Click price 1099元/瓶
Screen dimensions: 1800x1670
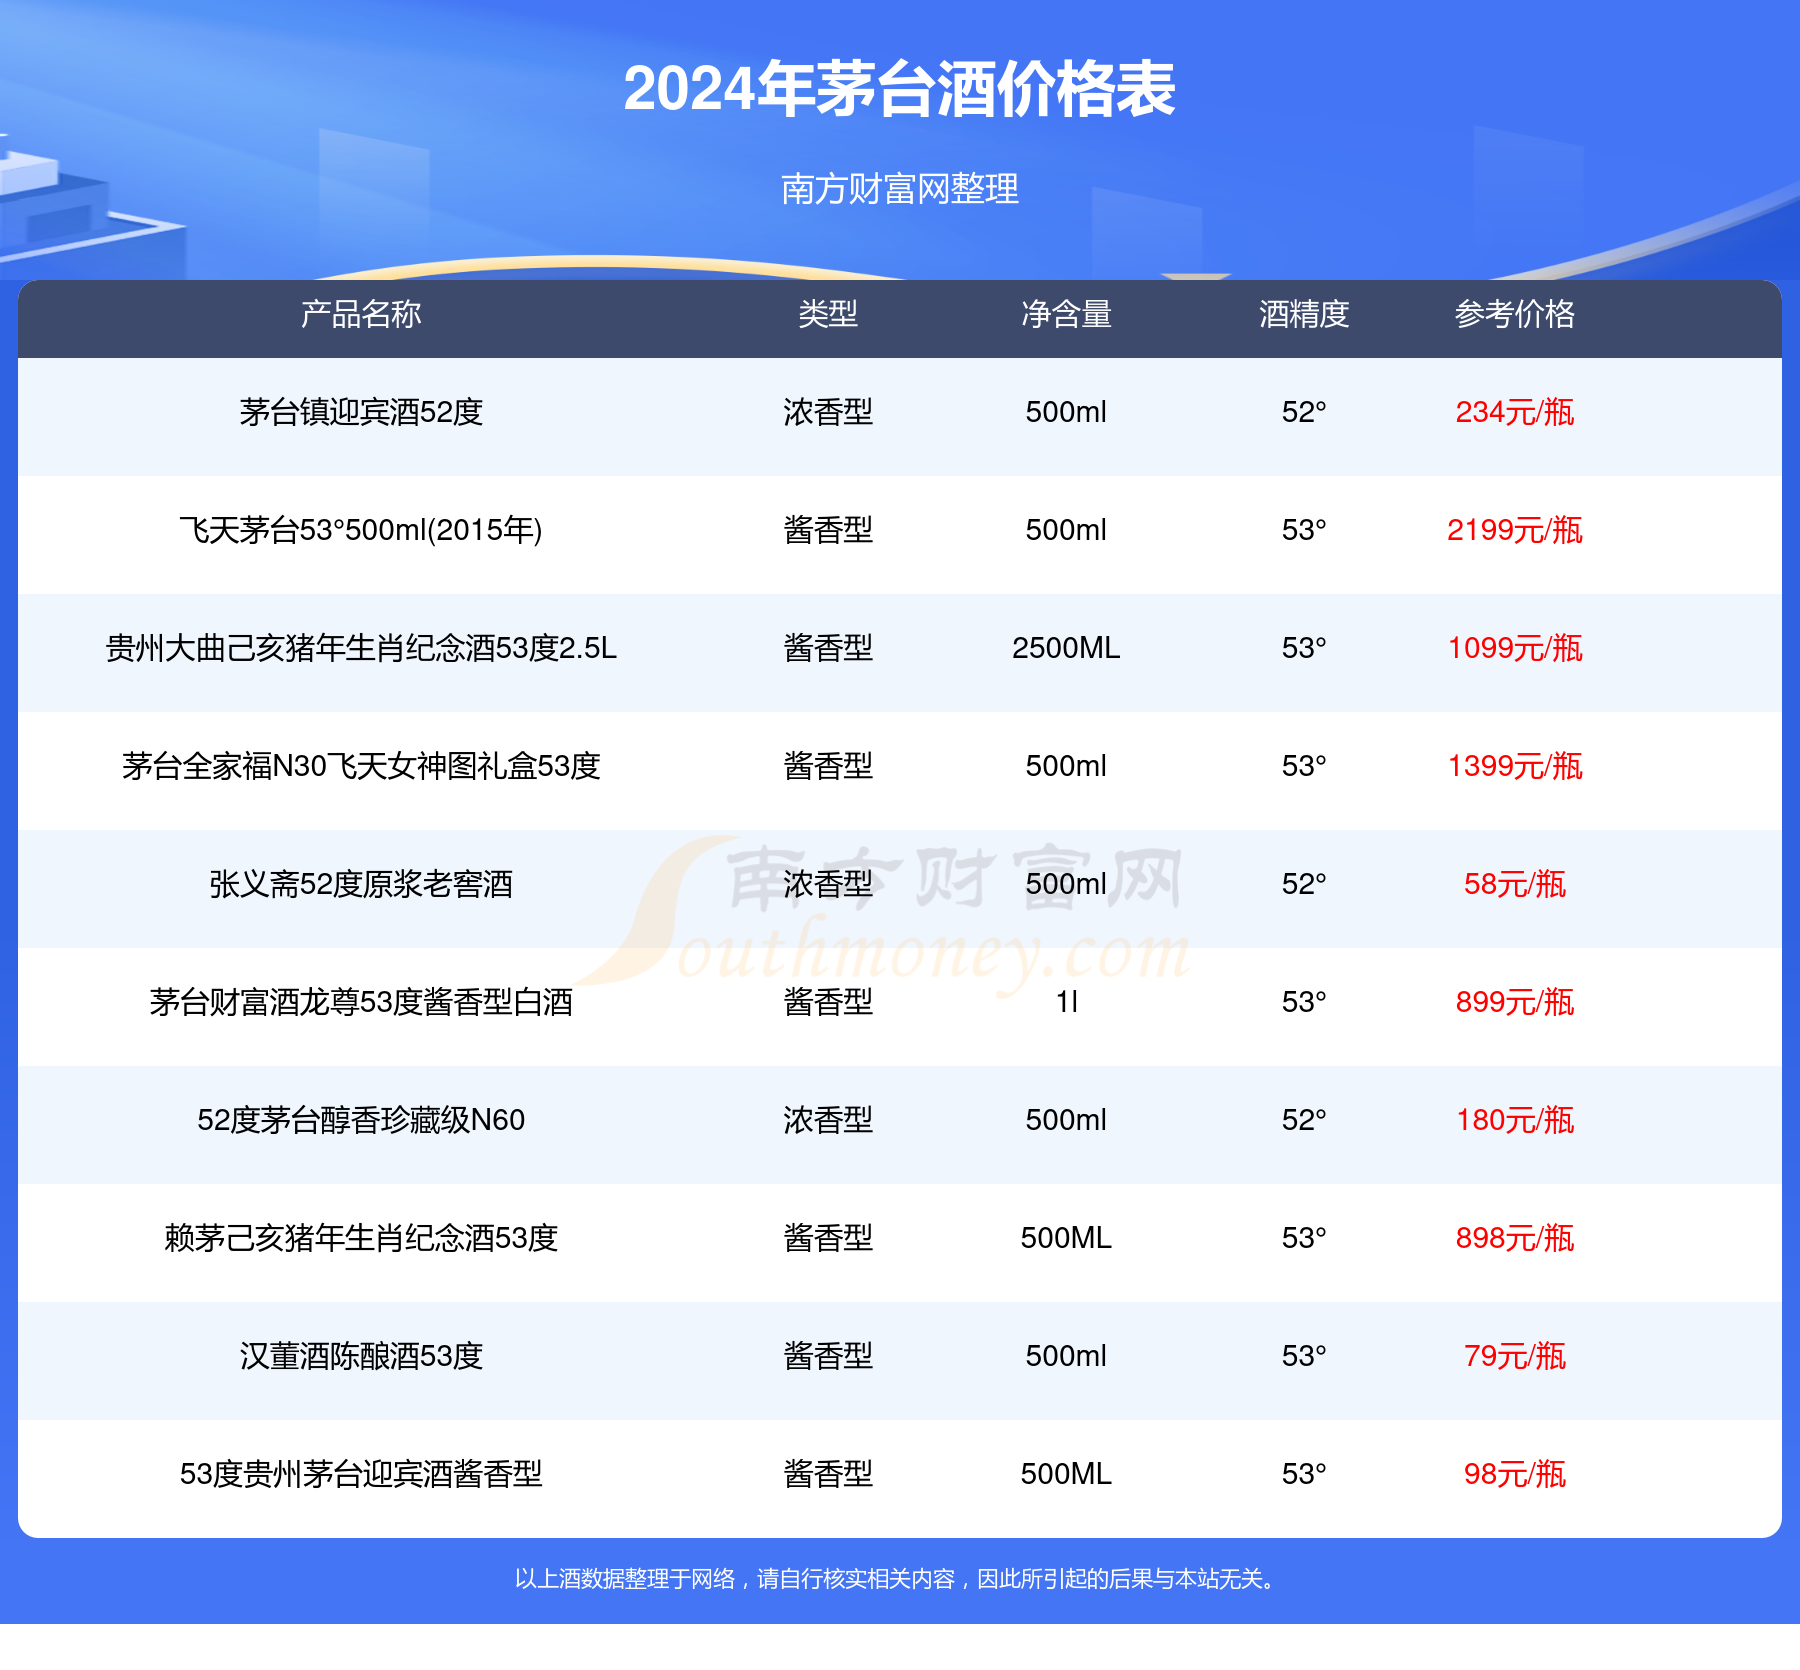[x=1515, y=648]
